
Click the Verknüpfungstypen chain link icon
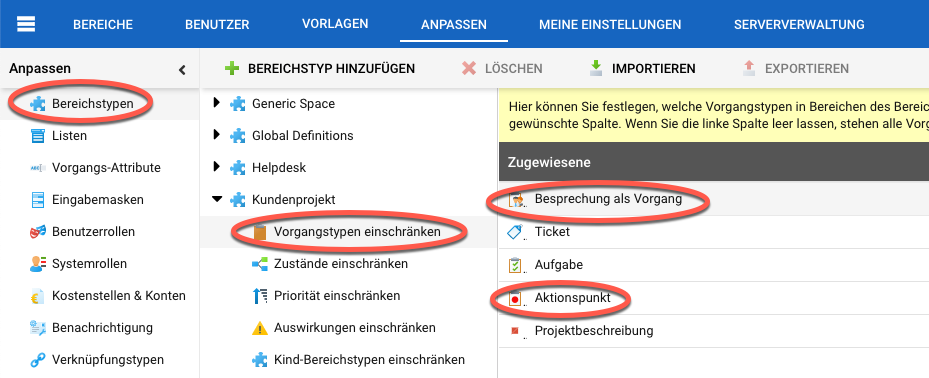[x=37, y=360]
